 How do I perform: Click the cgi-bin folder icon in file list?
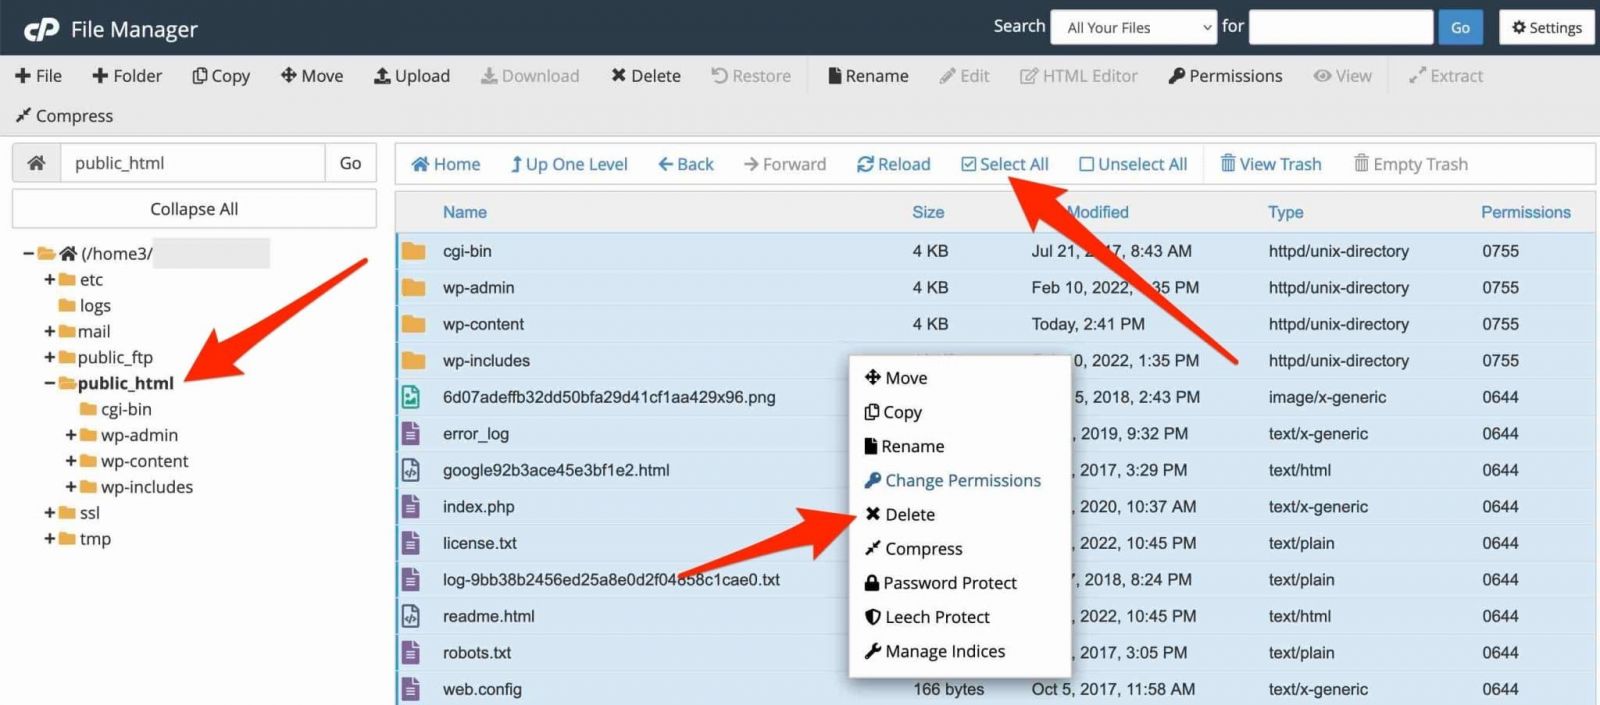coord(413,251)
